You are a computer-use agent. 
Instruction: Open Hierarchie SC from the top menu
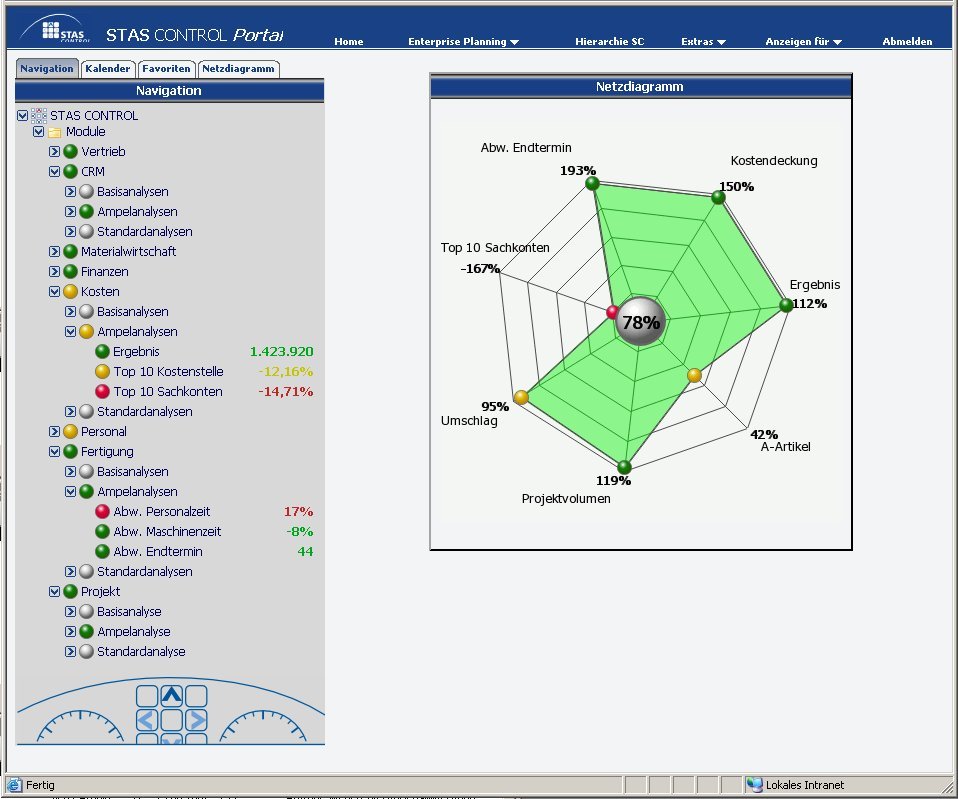610,42
